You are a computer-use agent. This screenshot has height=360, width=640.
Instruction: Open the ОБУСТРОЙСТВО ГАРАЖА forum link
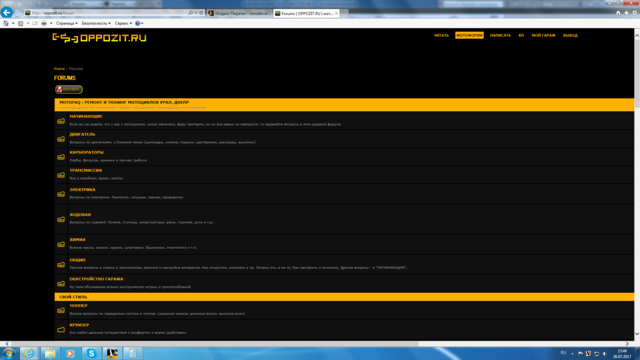pyautogui.click(x=96, y=279)
